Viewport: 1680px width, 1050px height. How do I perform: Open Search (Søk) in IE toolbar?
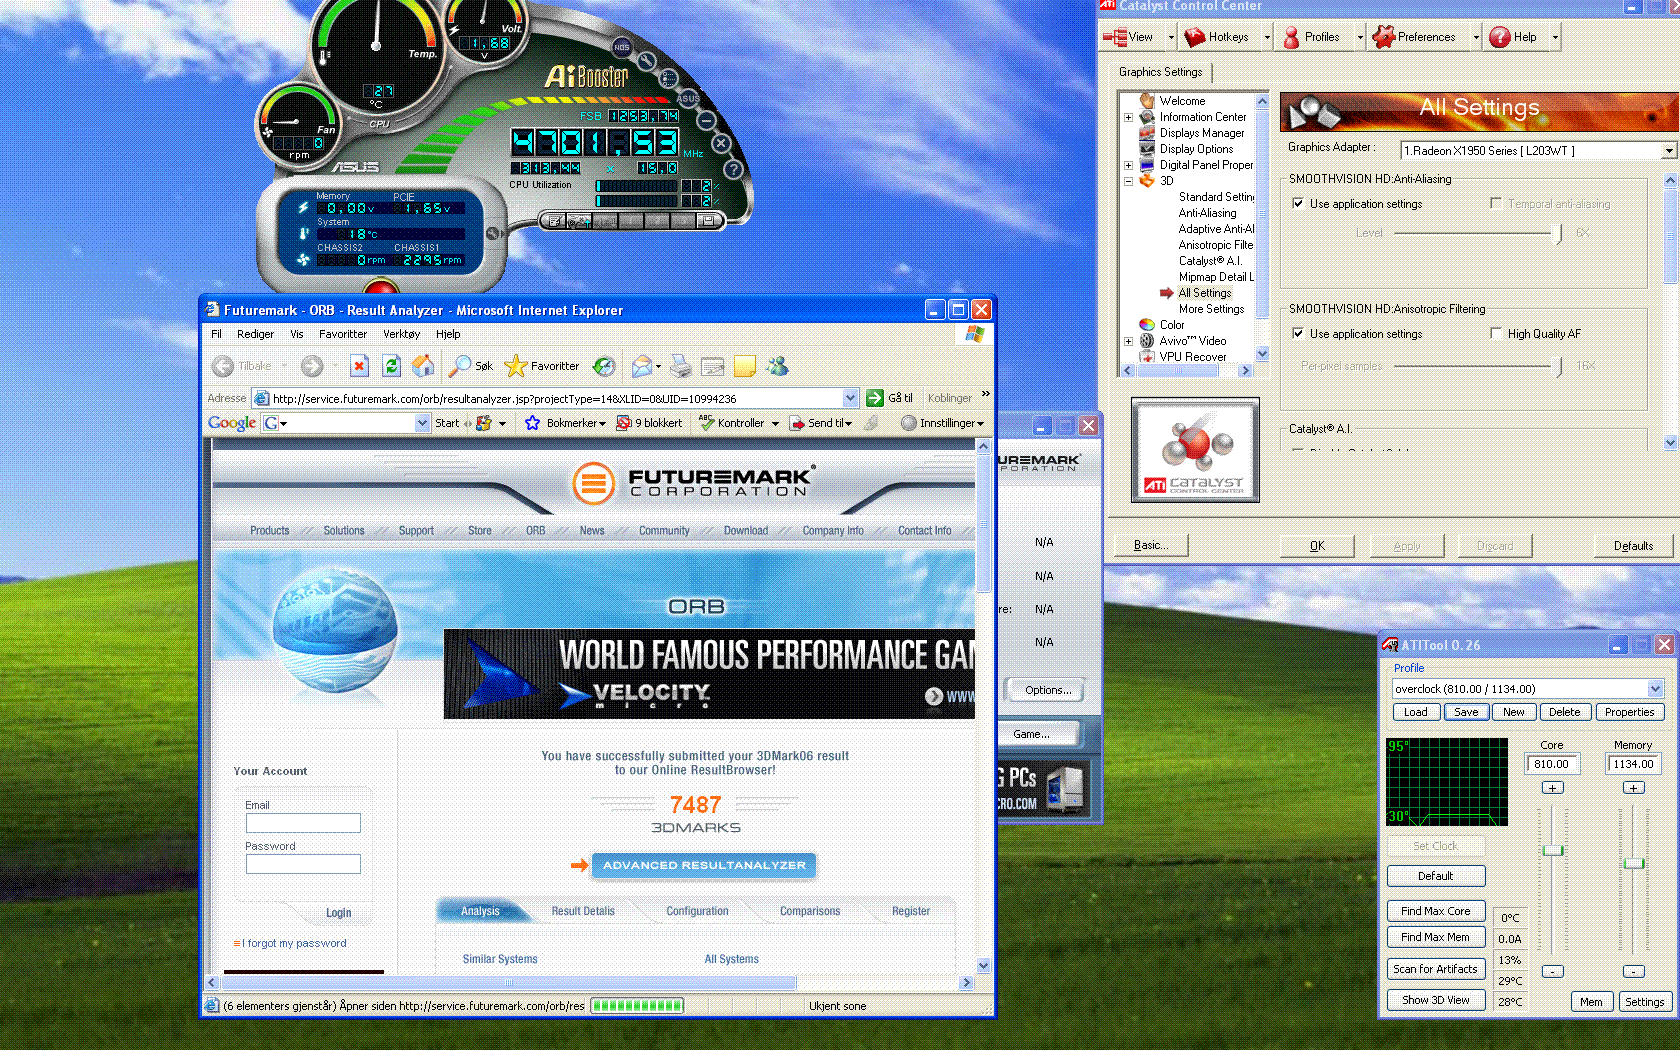(x=471, y=366)
